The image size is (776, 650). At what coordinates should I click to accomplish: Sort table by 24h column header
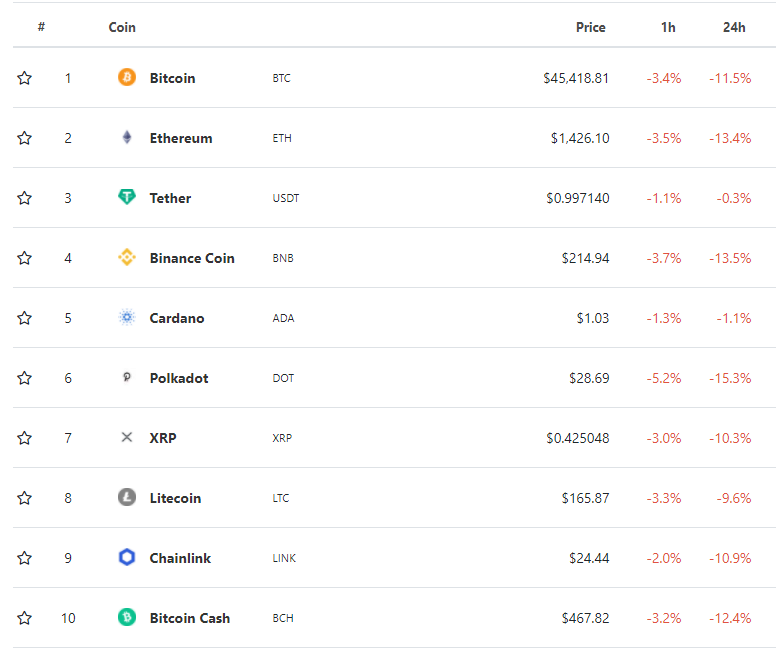coord(734,27)
